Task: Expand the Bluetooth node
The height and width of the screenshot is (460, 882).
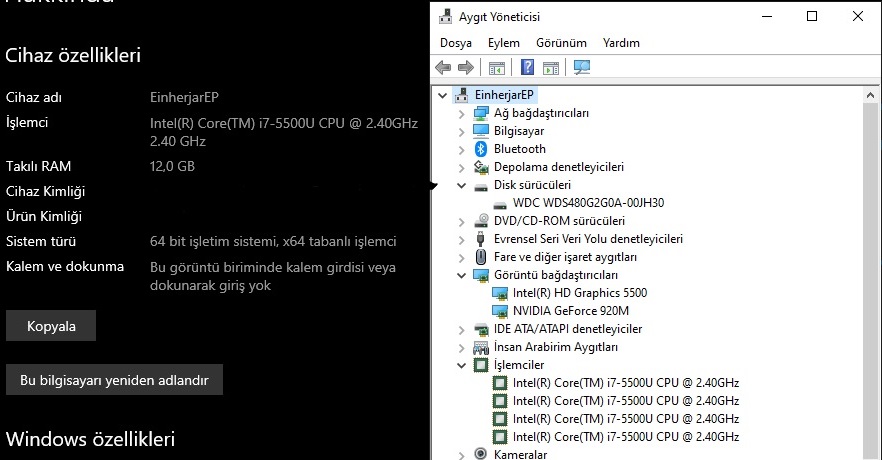Action: (461, 150)
